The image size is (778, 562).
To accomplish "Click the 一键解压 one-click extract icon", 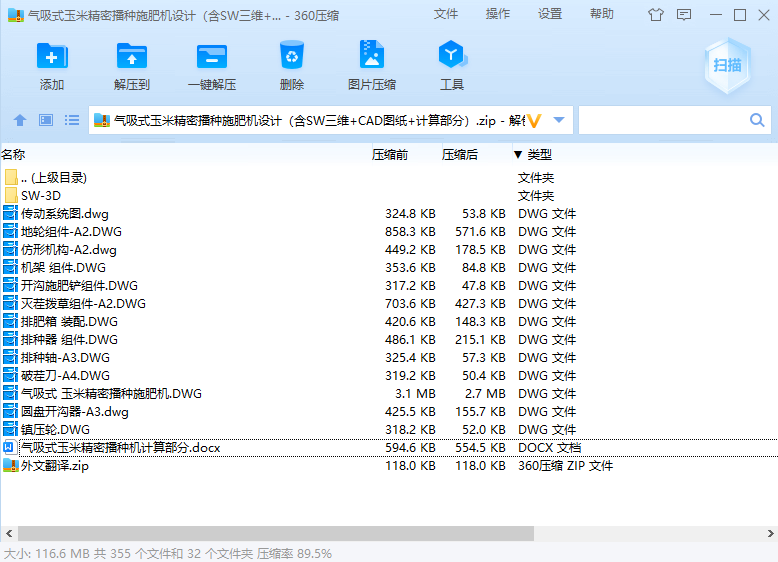I will point(212,56).
